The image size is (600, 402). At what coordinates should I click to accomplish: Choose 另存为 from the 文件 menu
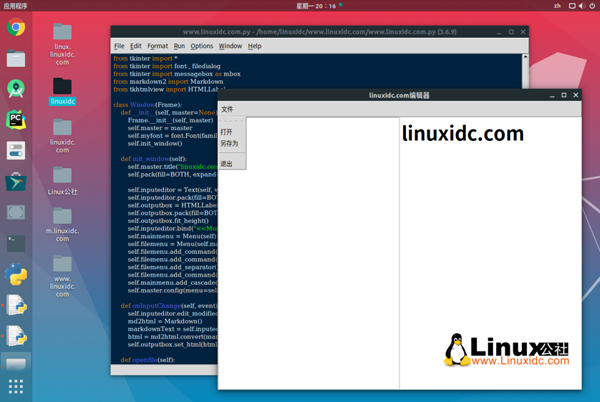coord(230,144)
